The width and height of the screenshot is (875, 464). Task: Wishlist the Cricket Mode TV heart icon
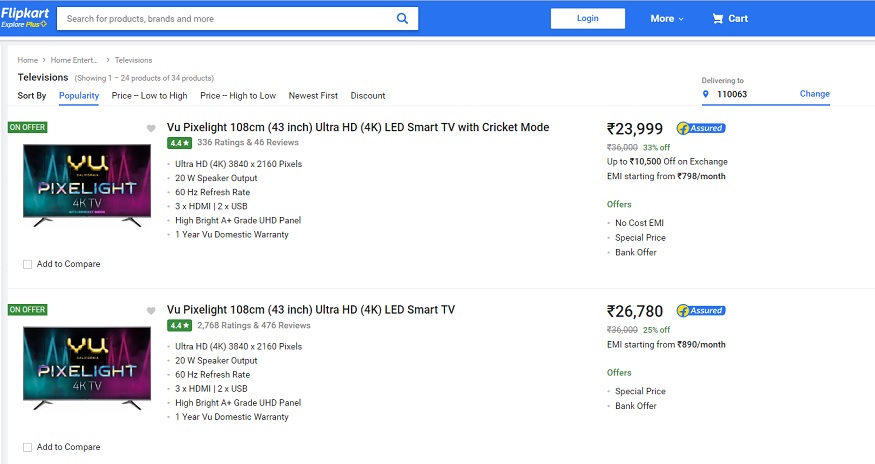click(151, 128)
